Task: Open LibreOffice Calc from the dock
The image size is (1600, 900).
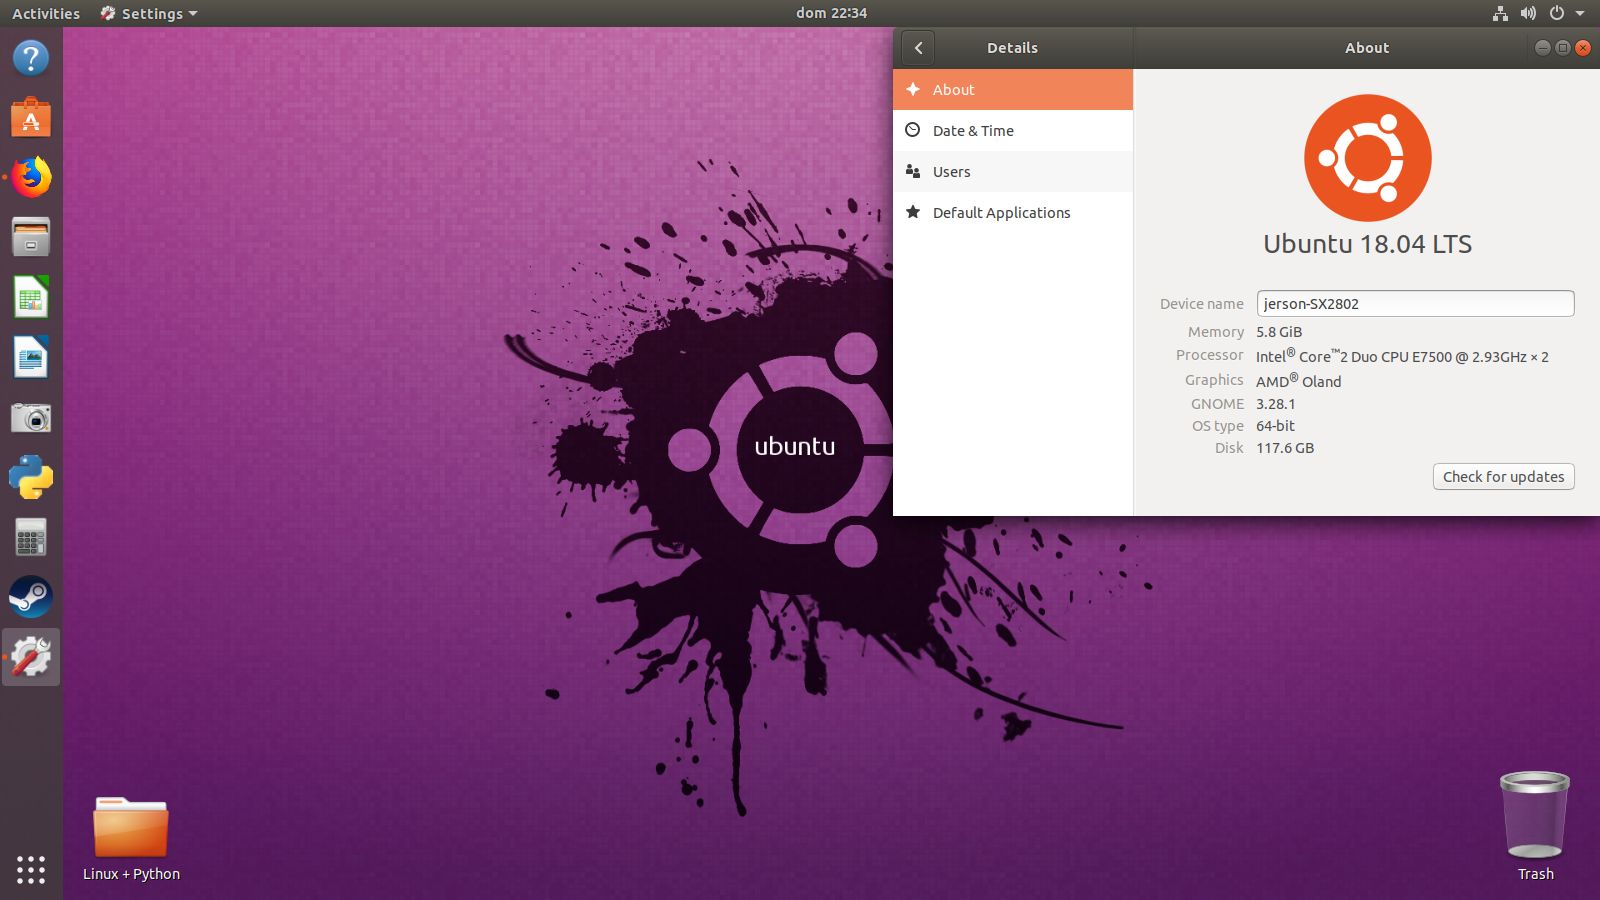Action: pos(31,297)
